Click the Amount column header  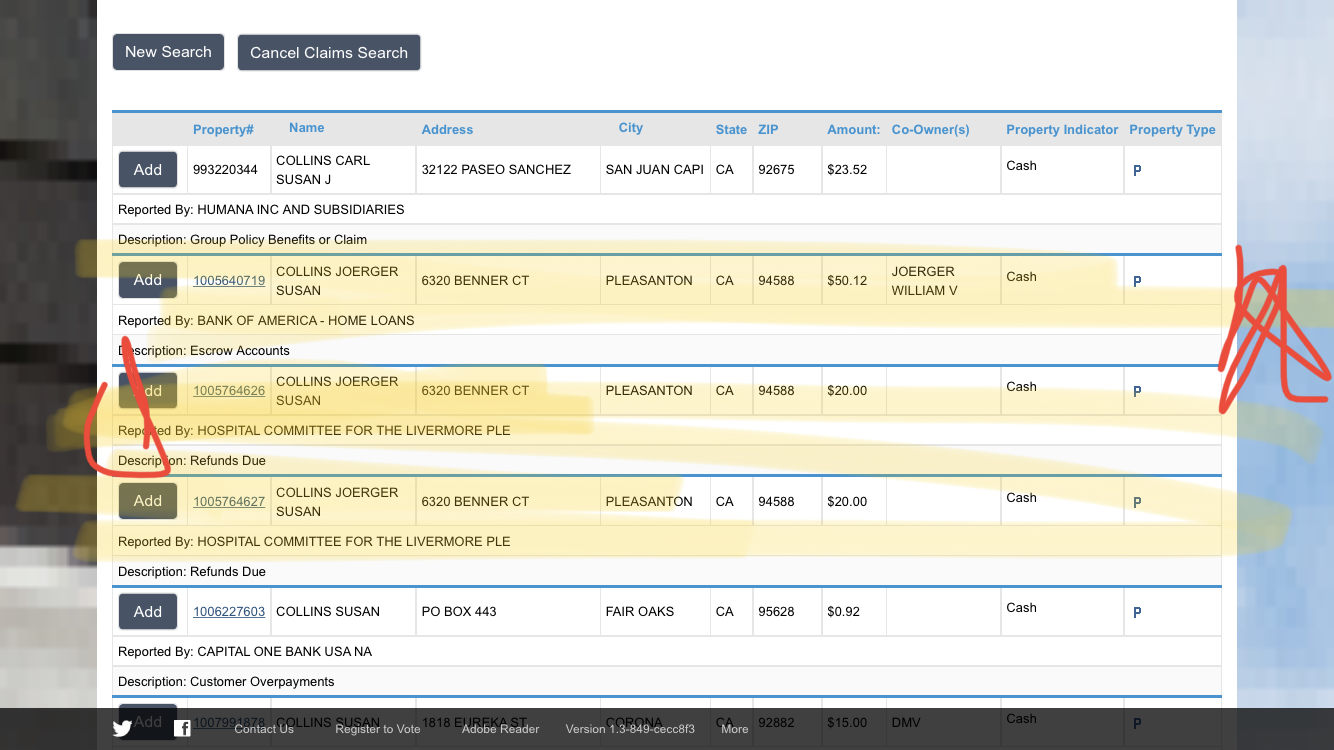click(x=853, y=130)
